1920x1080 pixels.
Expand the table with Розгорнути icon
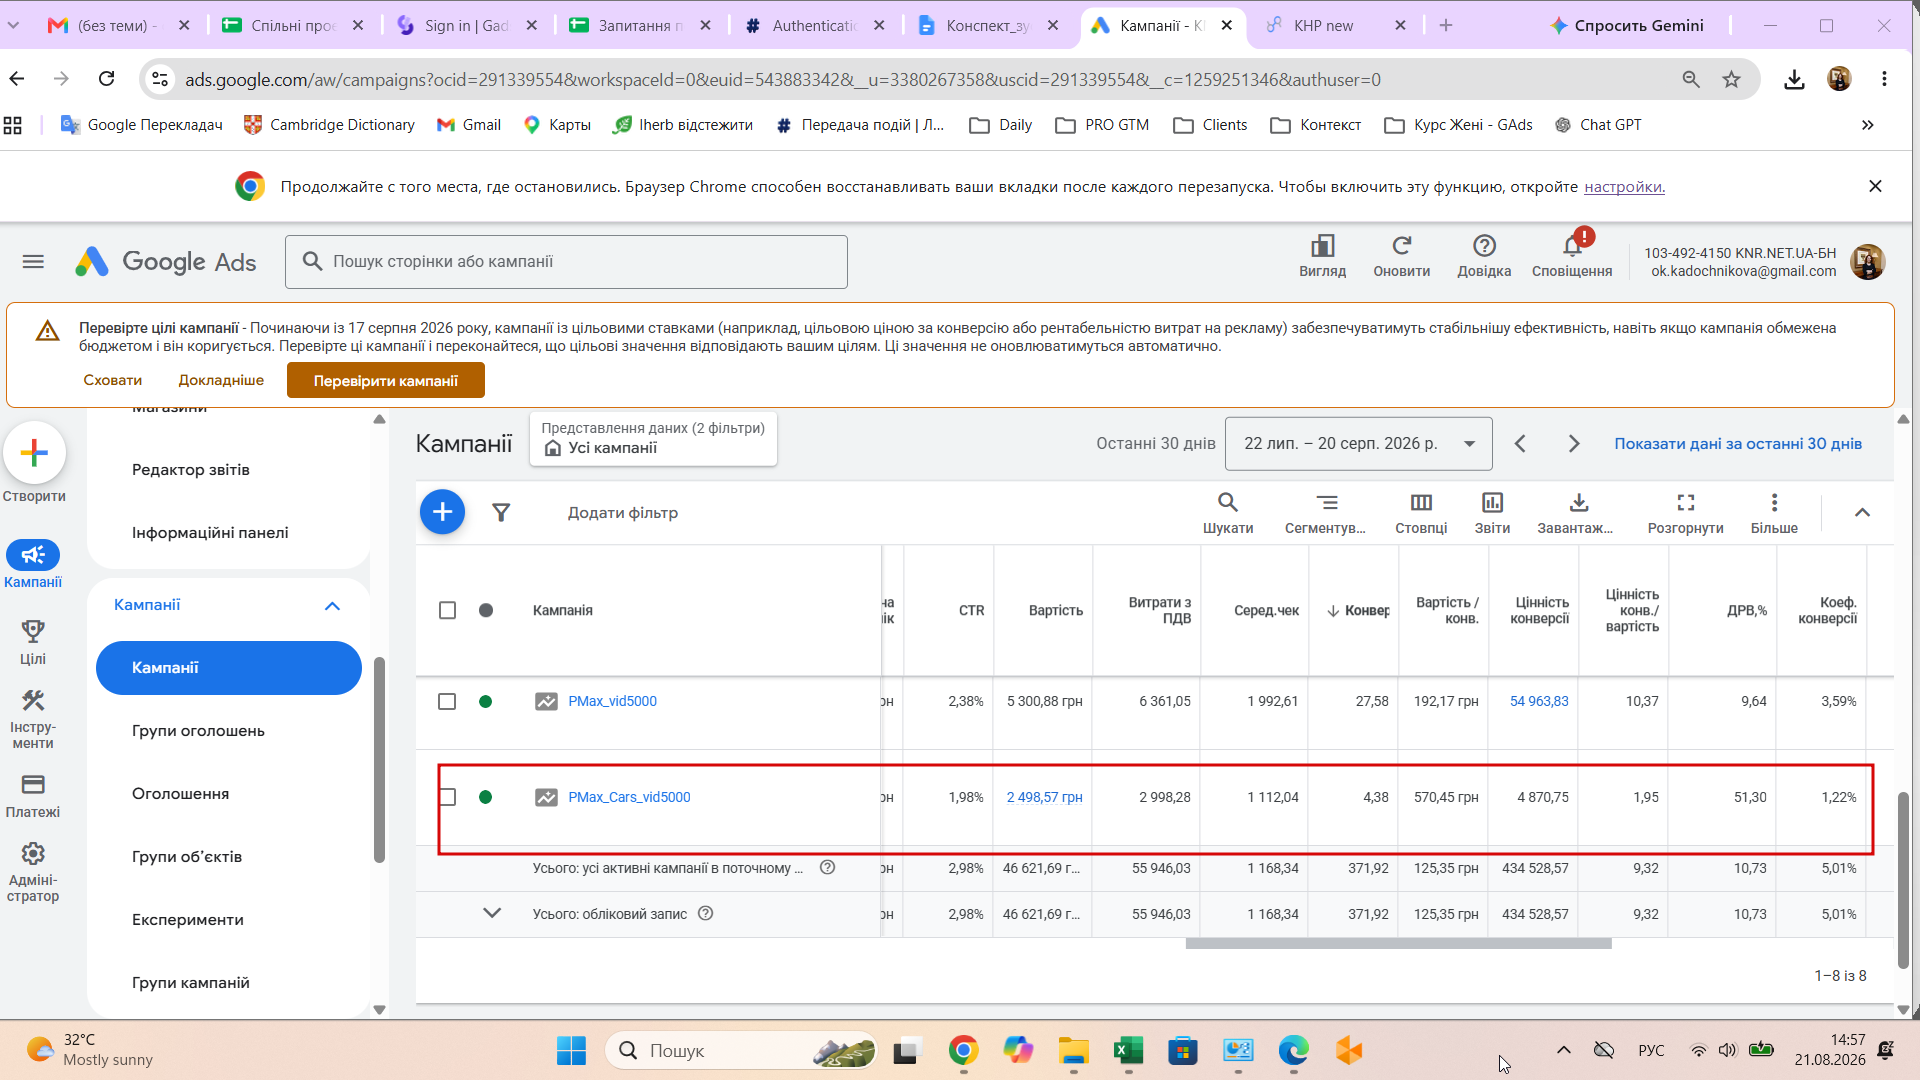[1685, 503]
